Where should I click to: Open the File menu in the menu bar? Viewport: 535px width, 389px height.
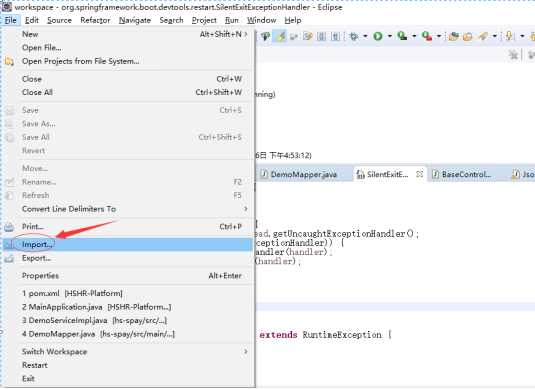click(x=11, y=20)
